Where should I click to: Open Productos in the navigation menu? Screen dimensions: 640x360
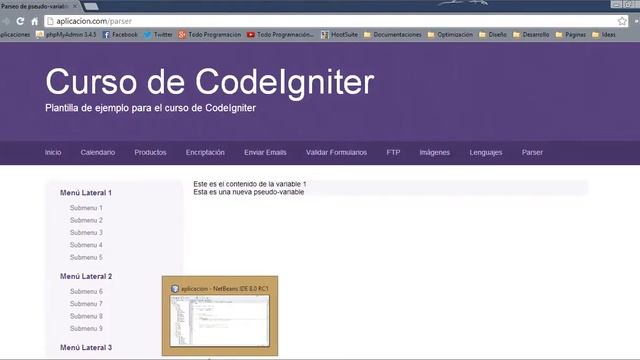pyautogui.click(x=150, y=152)
